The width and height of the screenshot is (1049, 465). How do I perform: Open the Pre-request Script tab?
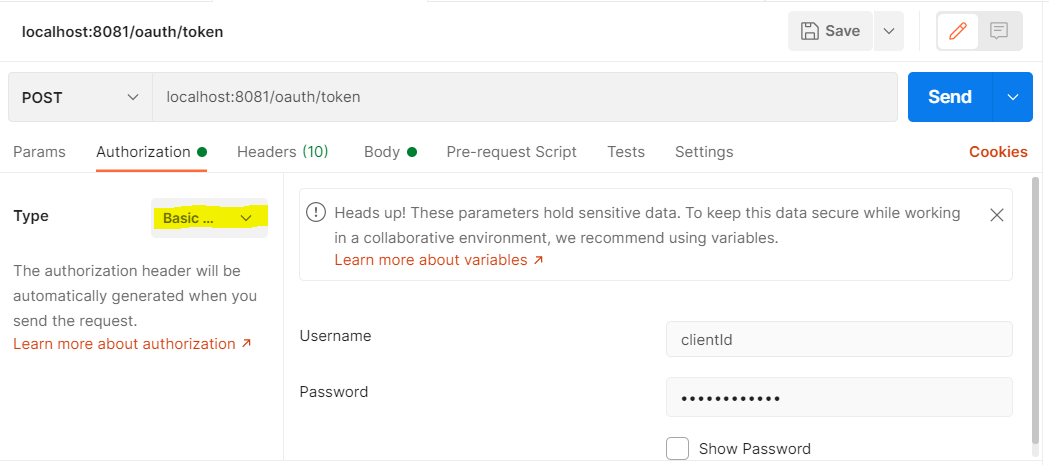[511, 152]
